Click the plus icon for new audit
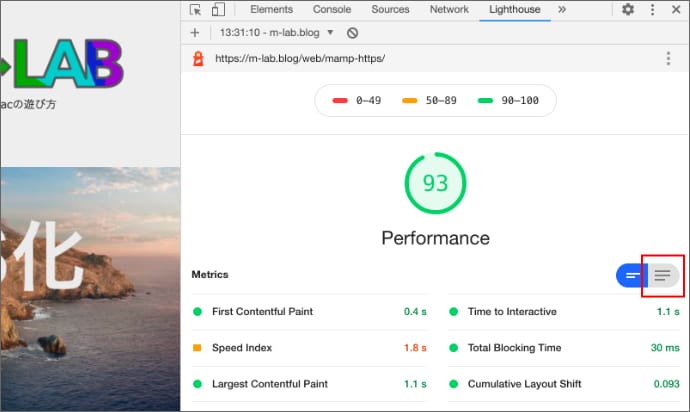This screenshot has width=690, height=412. click(195, 33)
